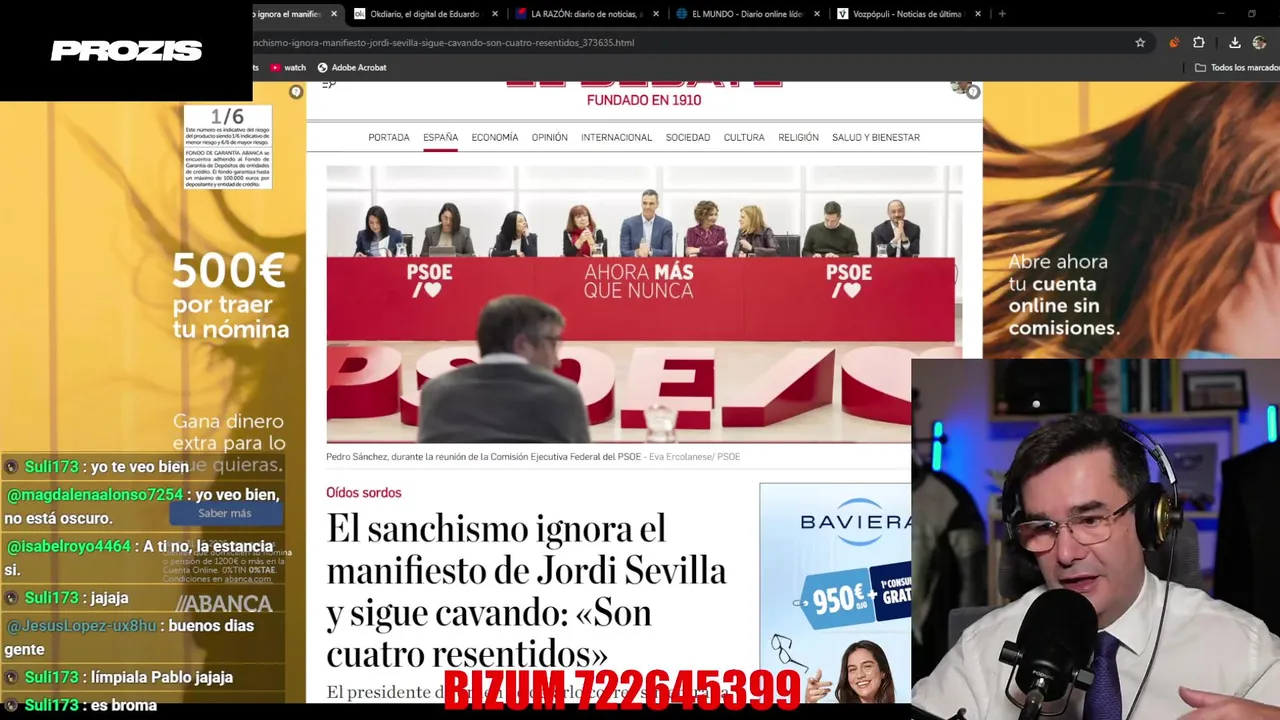Open the Chrome profile avatar

coord(1260,43)
